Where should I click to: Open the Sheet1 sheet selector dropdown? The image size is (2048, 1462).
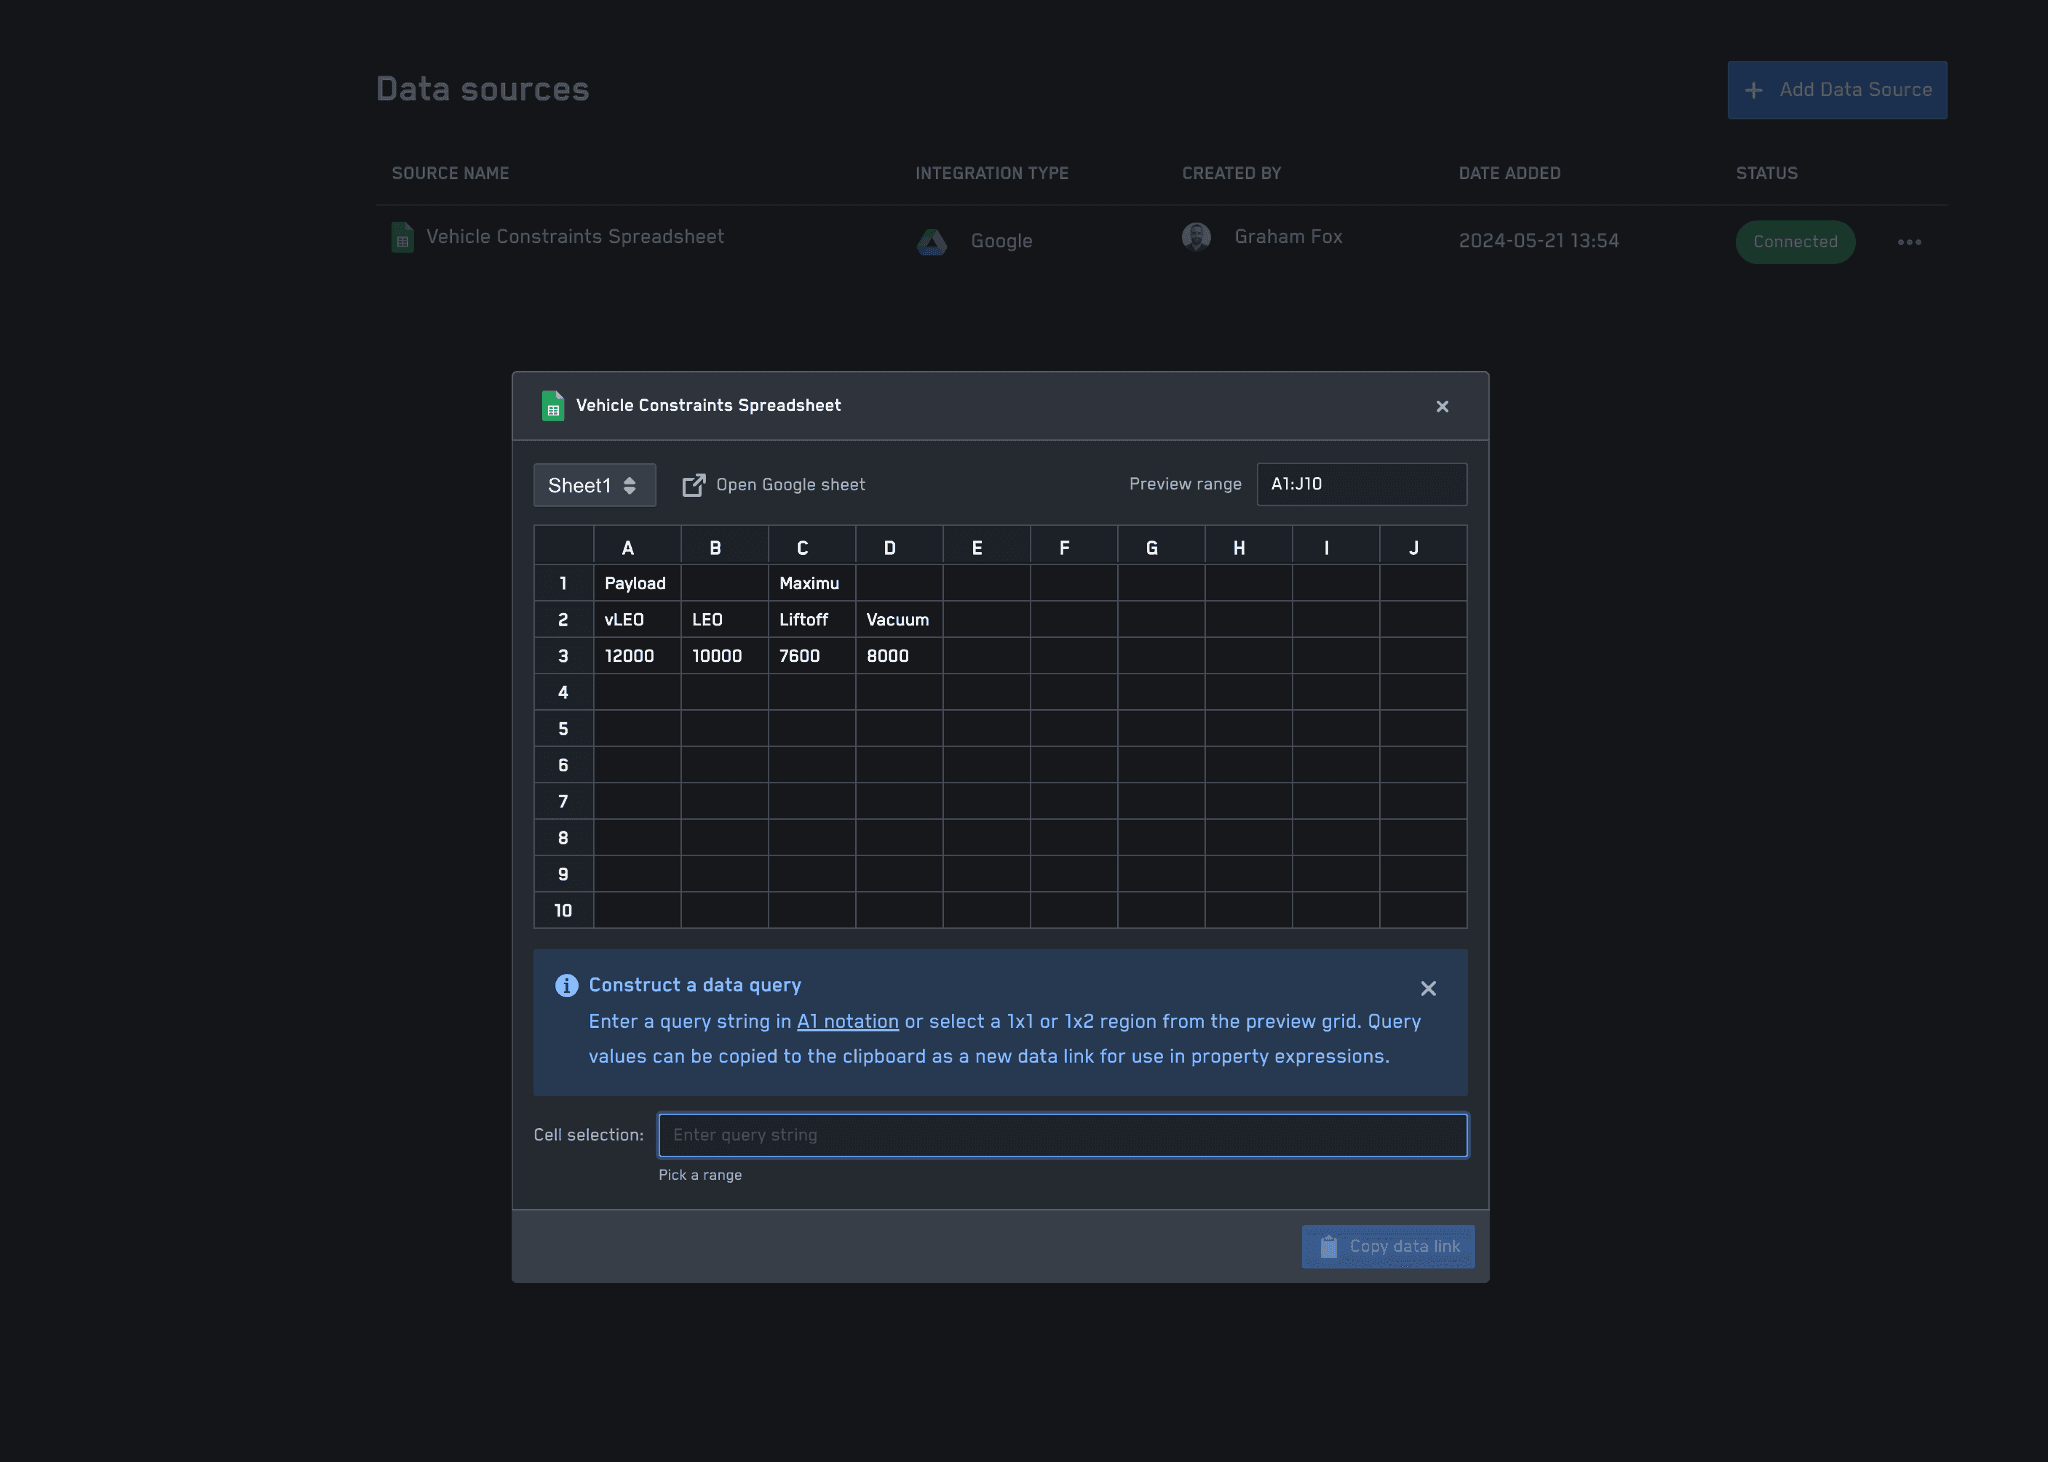[x=594, y=485]
